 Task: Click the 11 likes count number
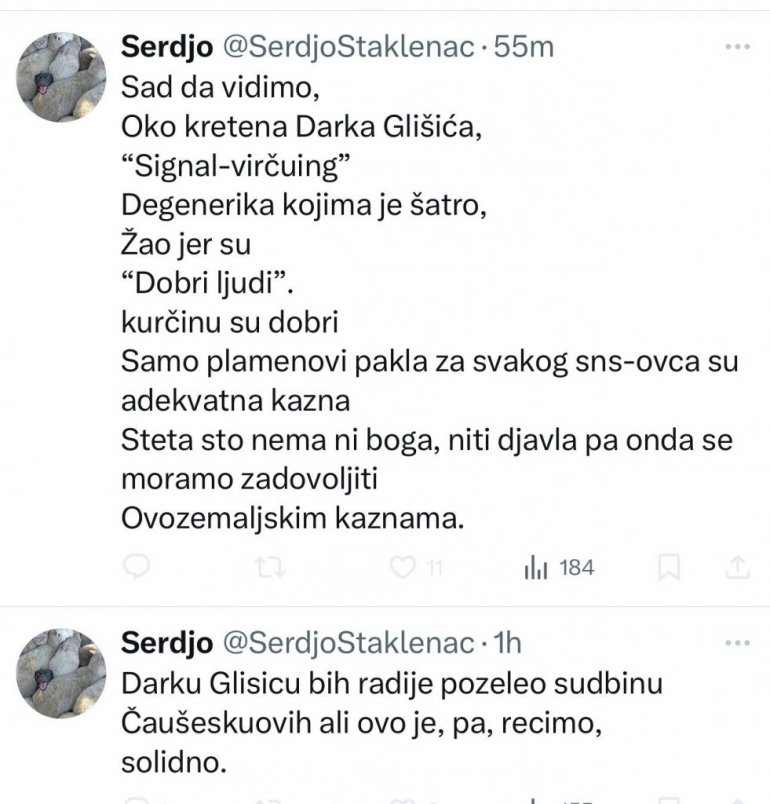(435, 568)
